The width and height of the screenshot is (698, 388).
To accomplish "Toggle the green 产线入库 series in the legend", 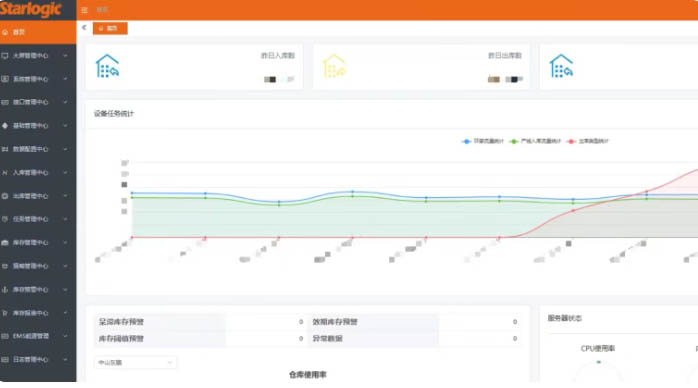I will (536, 141).
